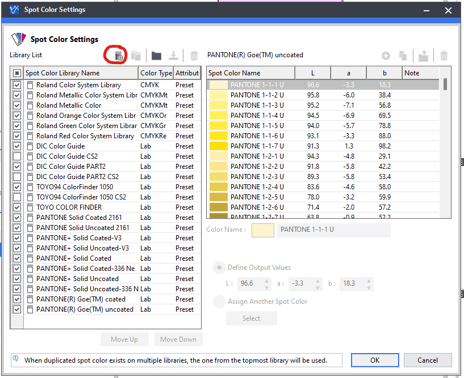This screenshot has width=464, height=378.
Task: Select Assign Another Spot Color radio button
Action: coord(219,301)
